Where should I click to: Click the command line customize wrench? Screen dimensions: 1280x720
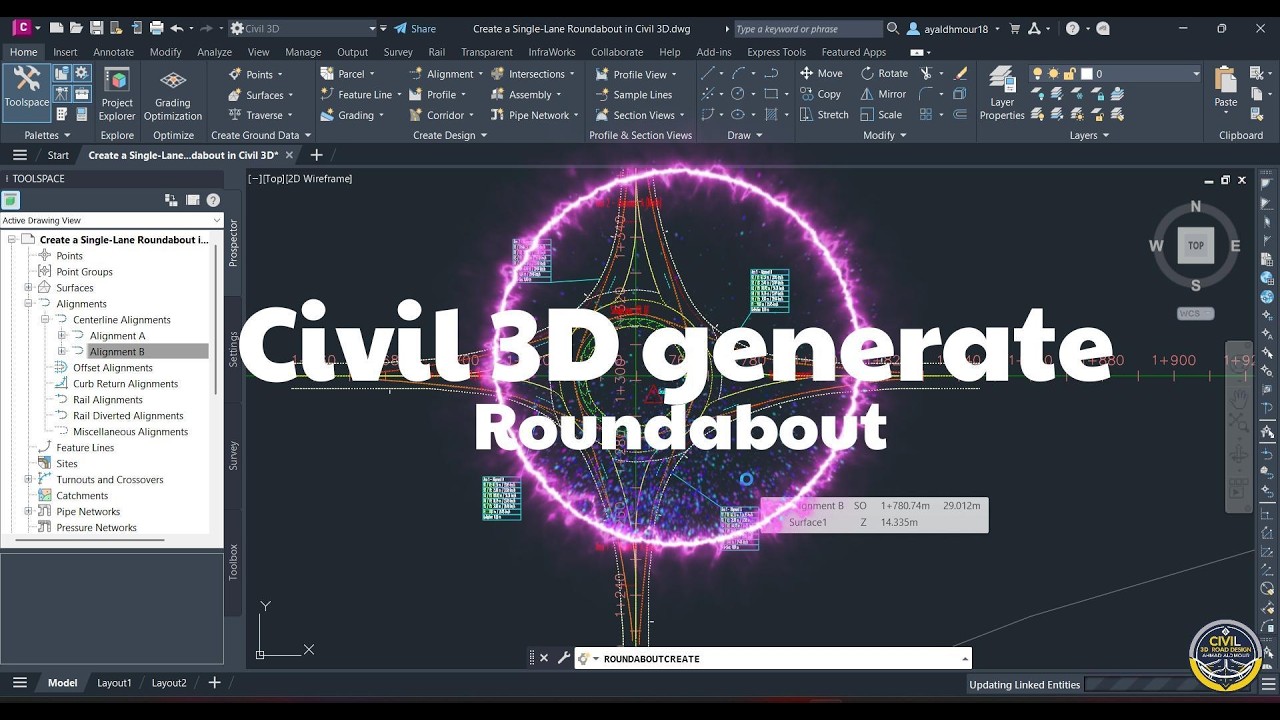563,658
